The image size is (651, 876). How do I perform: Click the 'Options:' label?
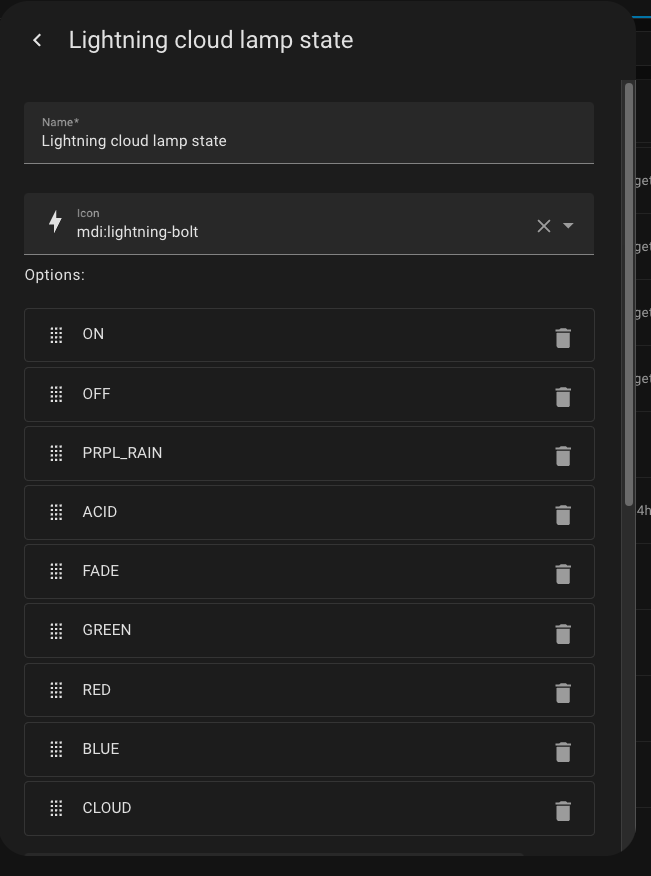point(55,275)
